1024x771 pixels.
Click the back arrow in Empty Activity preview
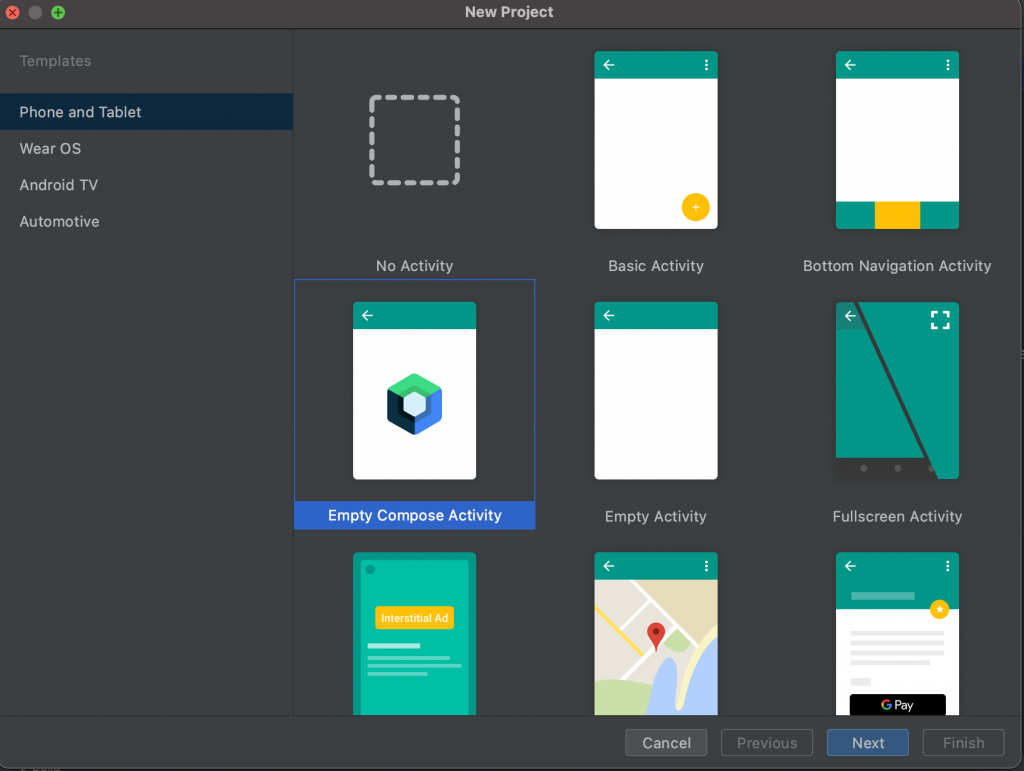tap(609, 315)
